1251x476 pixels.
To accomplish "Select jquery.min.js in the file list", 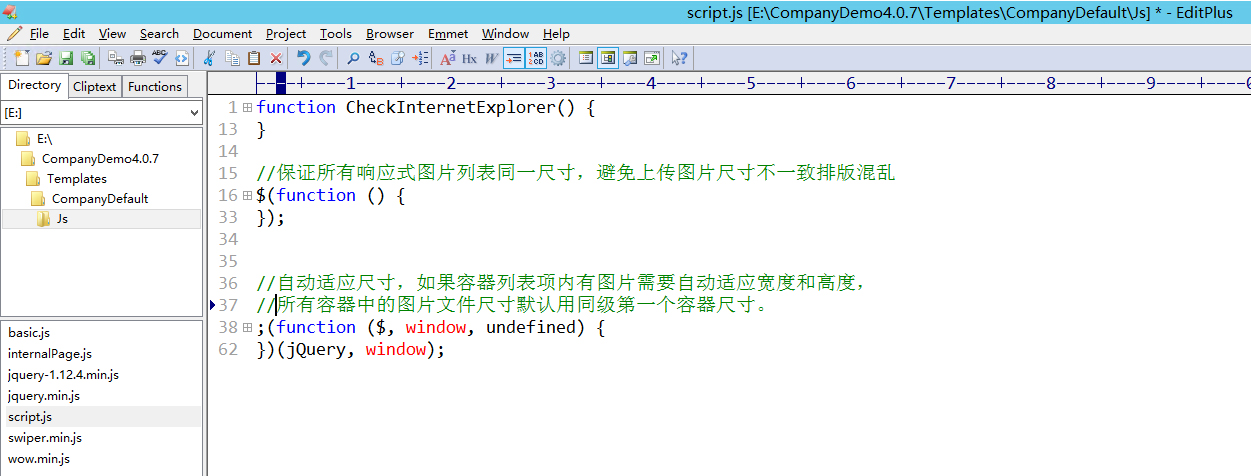I will click(x=44, y=395).
